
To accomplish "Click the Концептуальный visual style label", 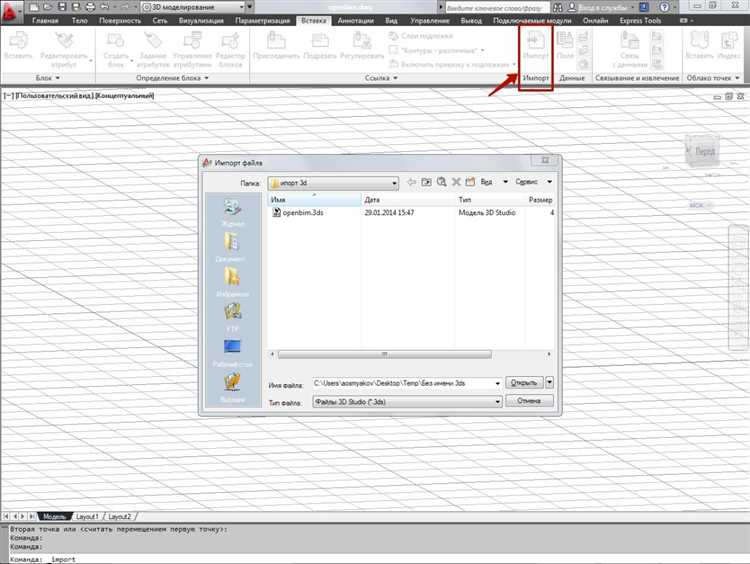I will point(124,96).
